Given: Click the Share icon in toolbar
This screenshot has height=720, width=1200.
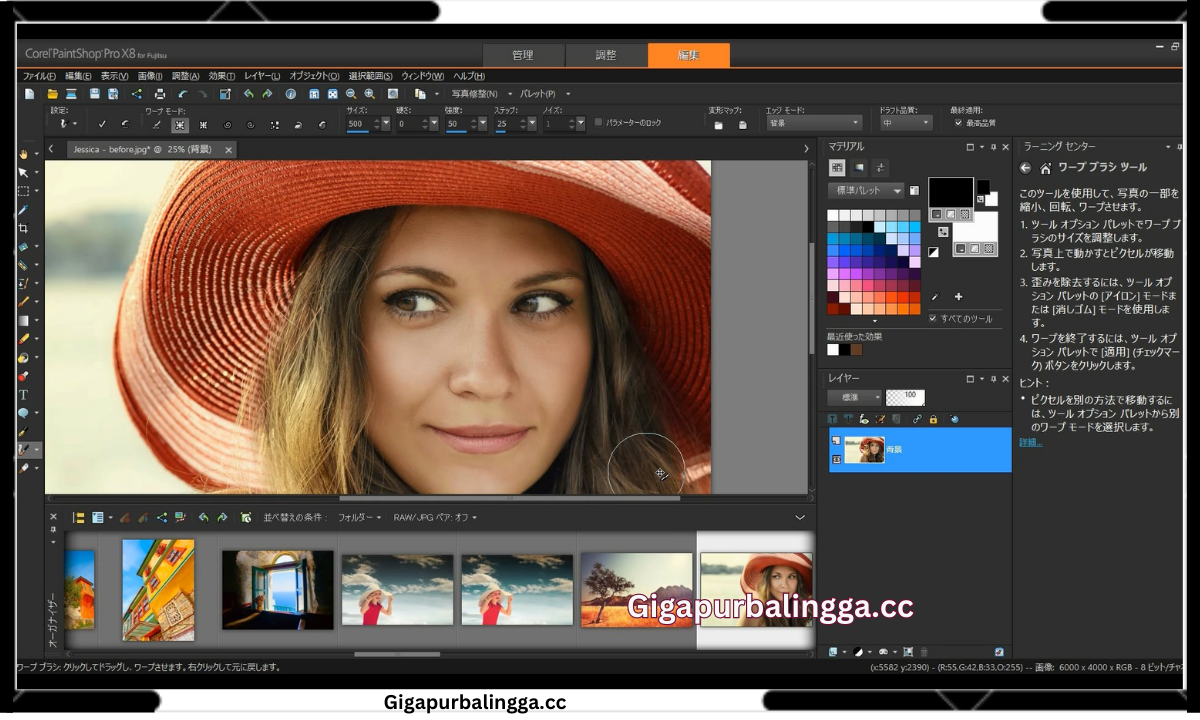Looking at the screenshot, I should pyautogui.click(x=137, y=94).
